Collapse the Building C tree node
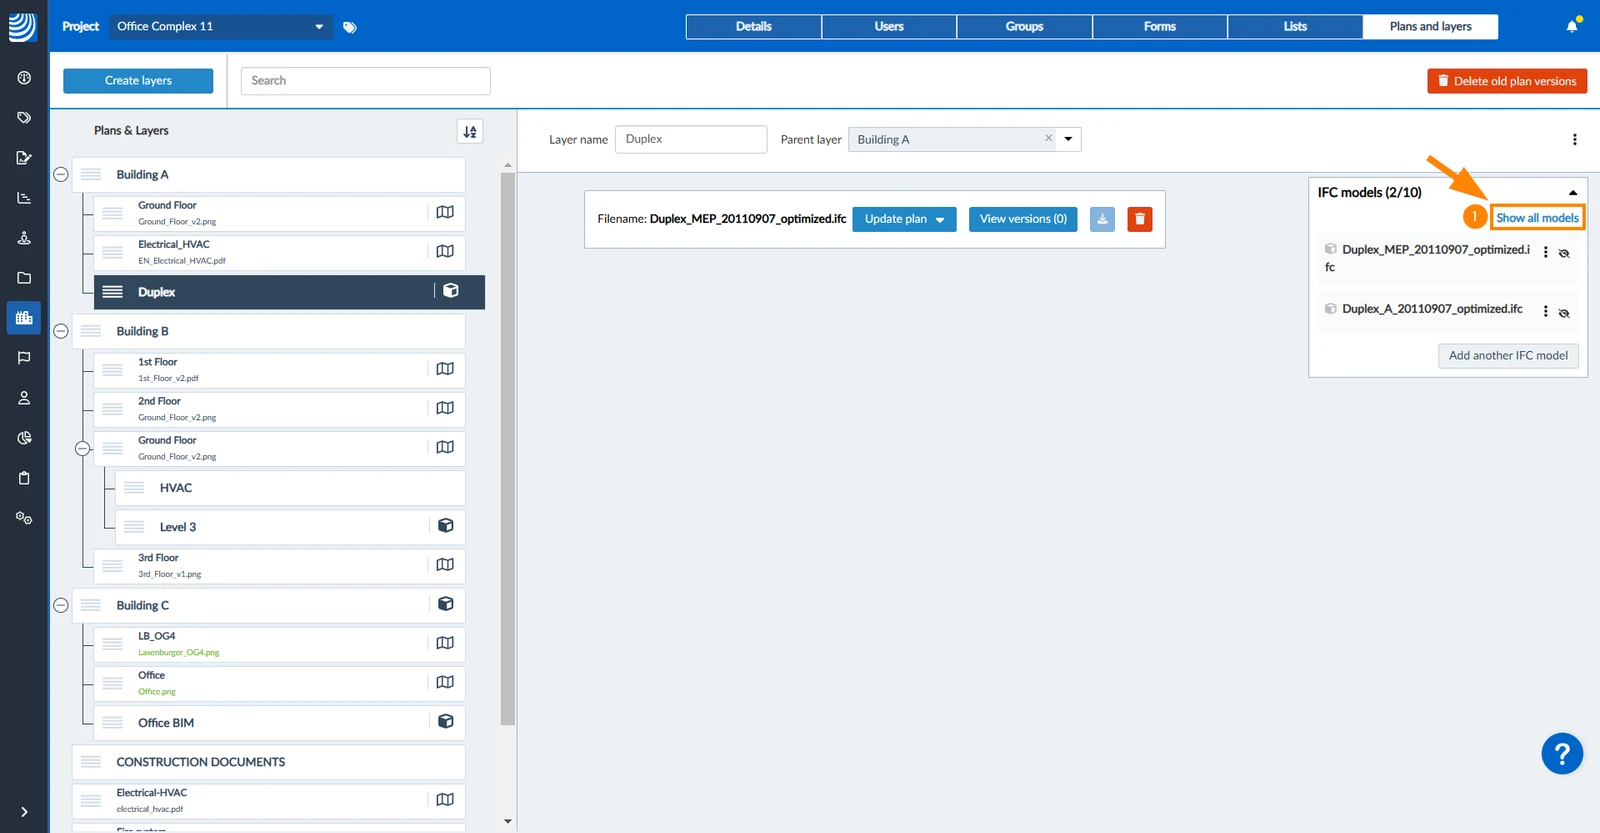The height and width of the screenshot is (833, 1600). point(61,605)
